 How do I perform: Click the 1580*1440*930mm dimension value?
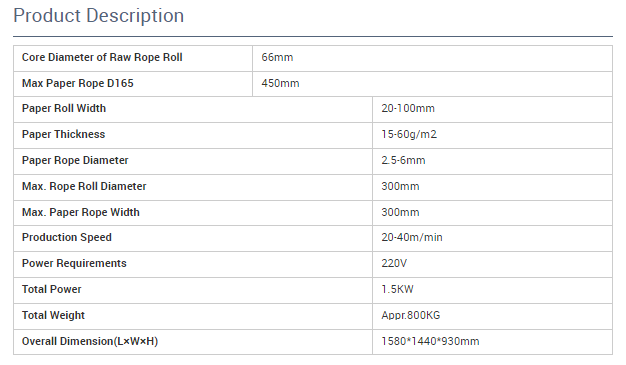coord(430,341)
